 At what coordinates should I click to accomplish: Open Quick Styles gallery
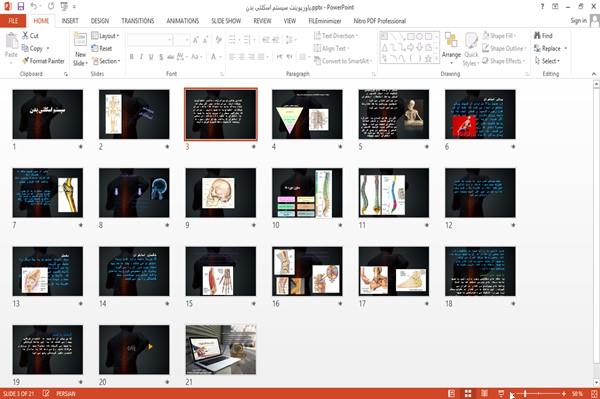coord(471,49)
